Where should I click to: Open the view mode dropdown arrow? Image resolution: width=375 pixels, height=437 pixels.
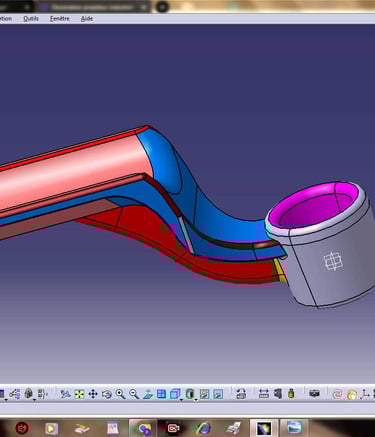pyautogui.click(x=196, y=399)
